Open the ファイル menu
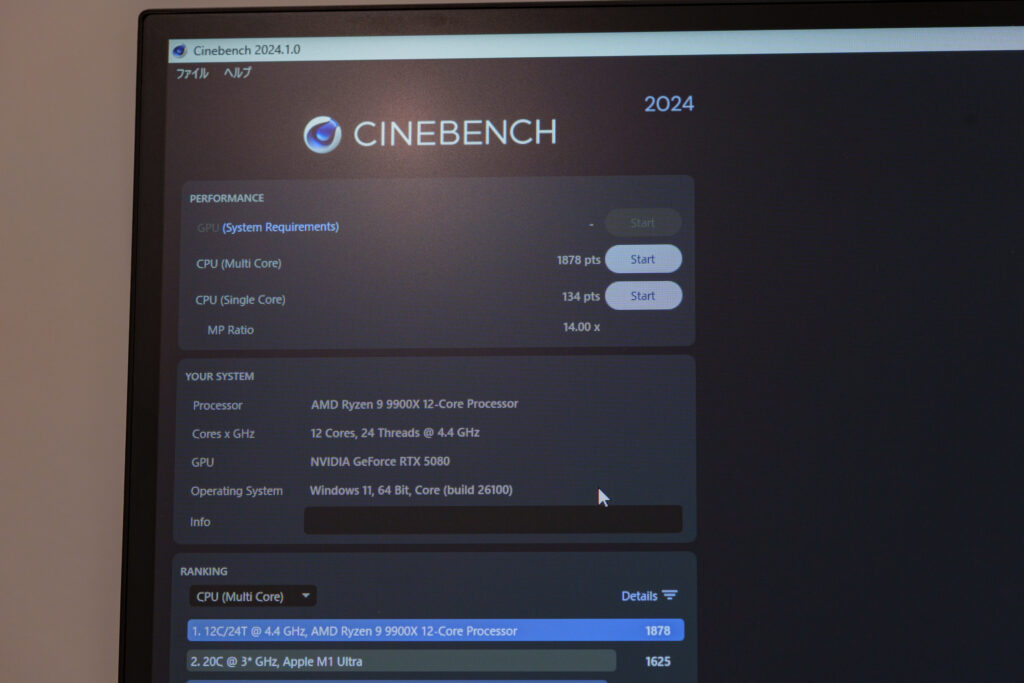Image resolution: width=1024 pixels, height=683 pixels. click(x=192, y=73)
